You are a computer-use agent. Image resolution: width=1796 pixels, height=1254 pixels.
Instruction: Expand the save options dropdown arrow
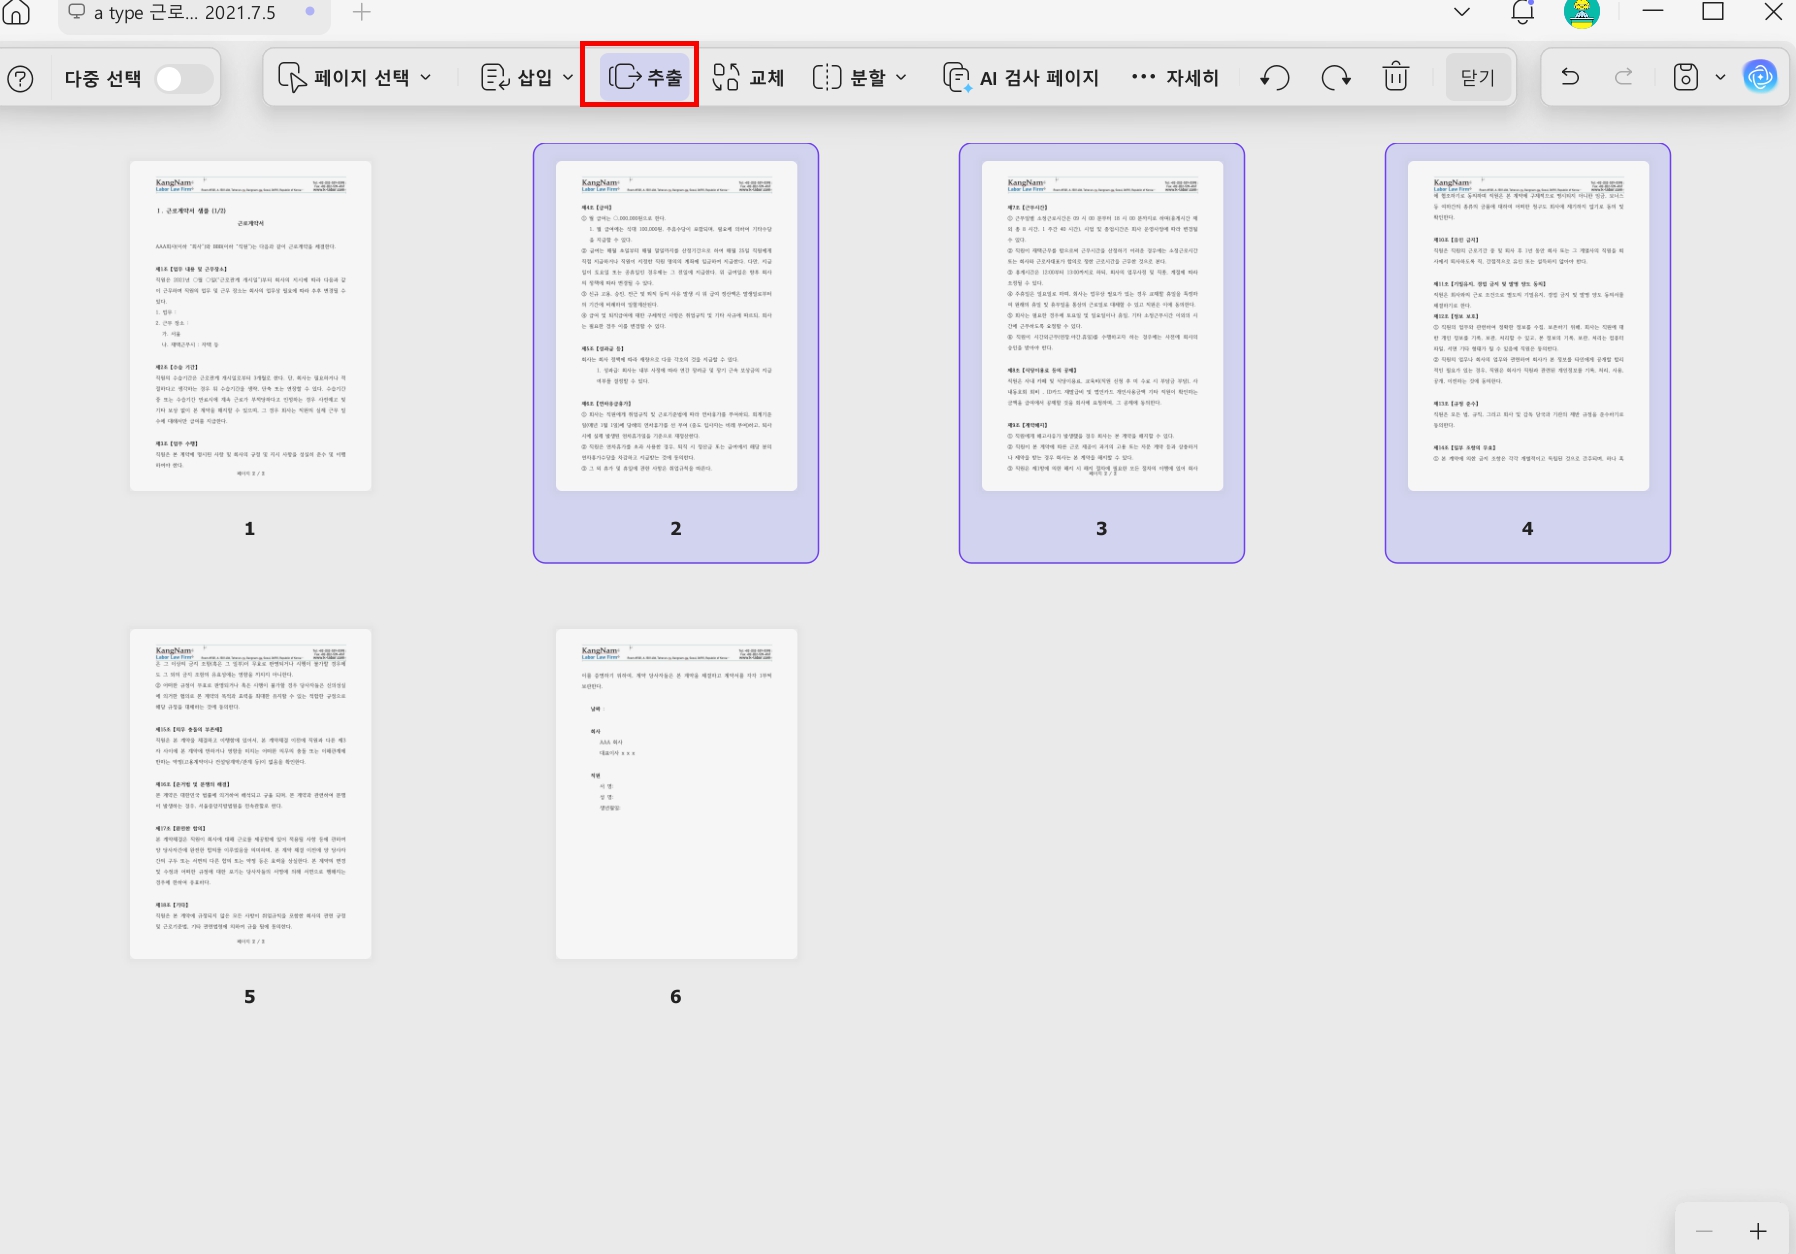tap(1720, 78)
